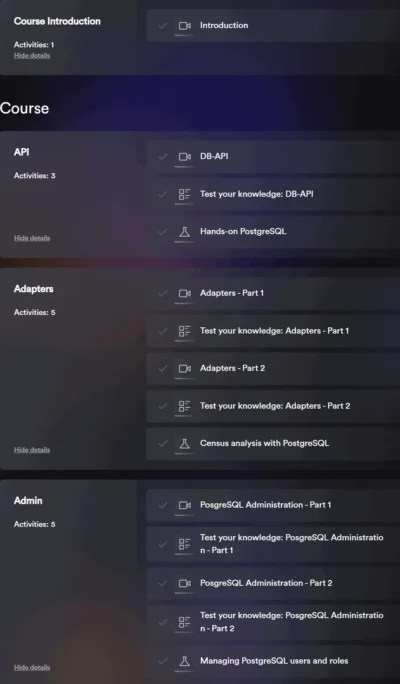
Task: Open Test your knowledge: Adapters - Part 2
Action: pyautogui.click(x=273, y=406)
